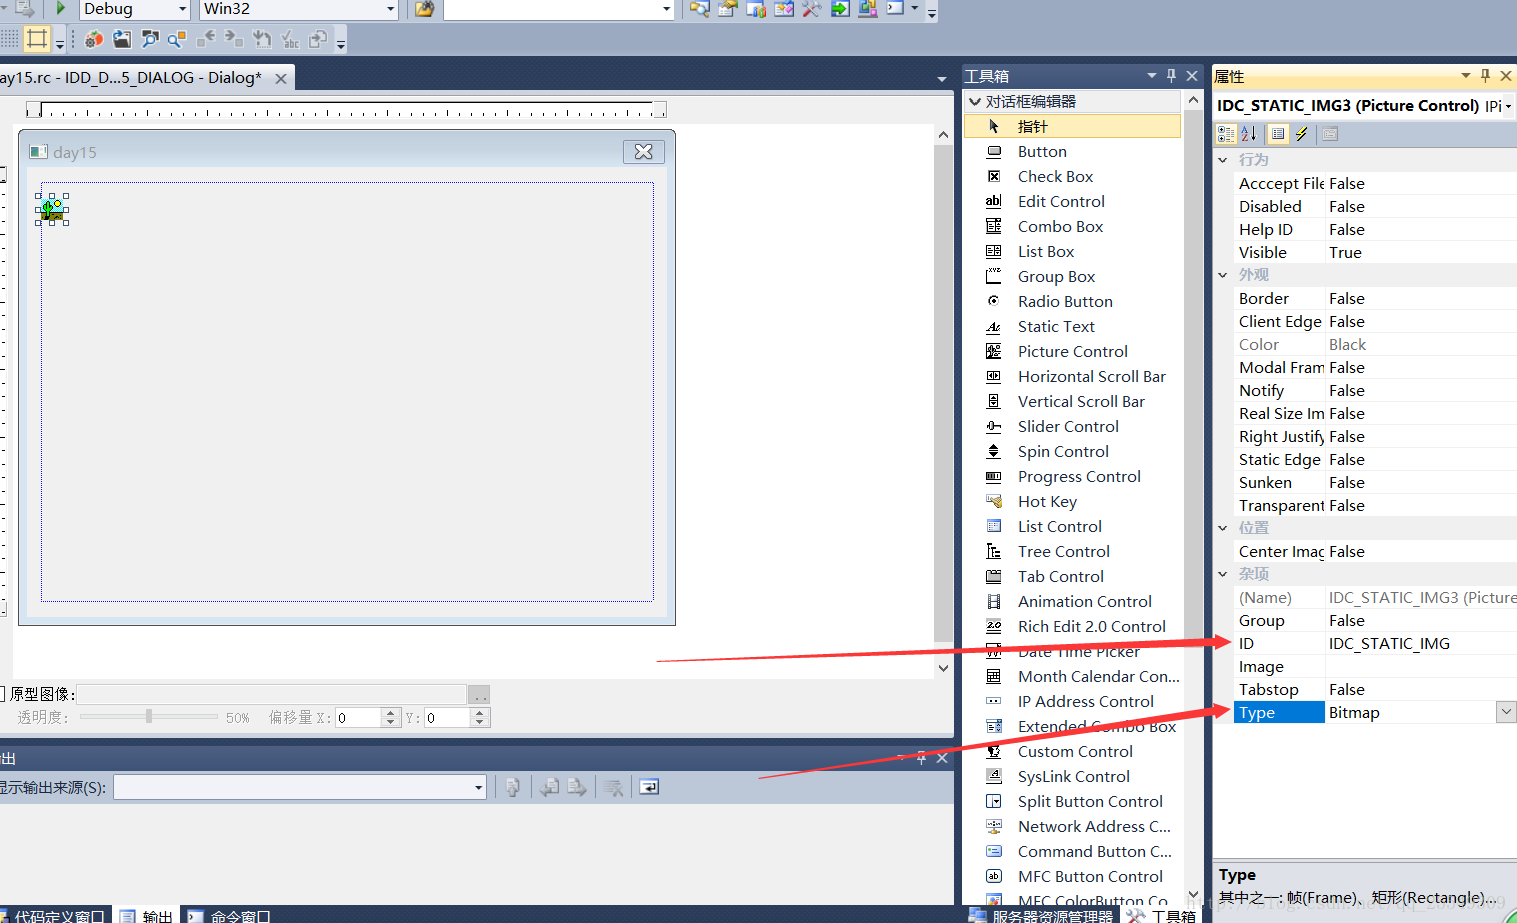The width and height of the screenshot is (1517, 923).
Task: Toggle guides with the dialog editor grid icon
Action: pyautogui.click(x=37, y=39)
